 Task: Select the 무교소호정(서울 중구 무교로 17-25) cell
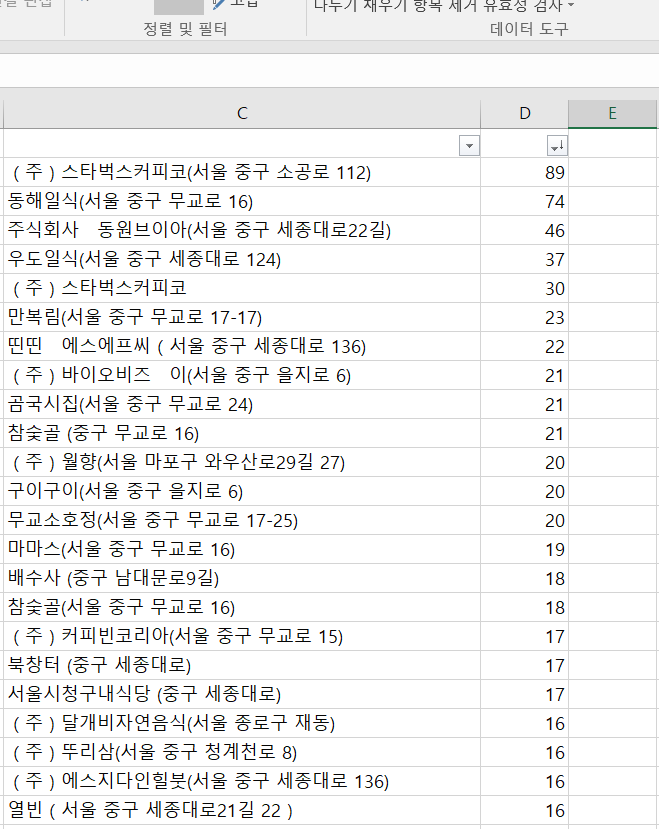pos(242,520)
